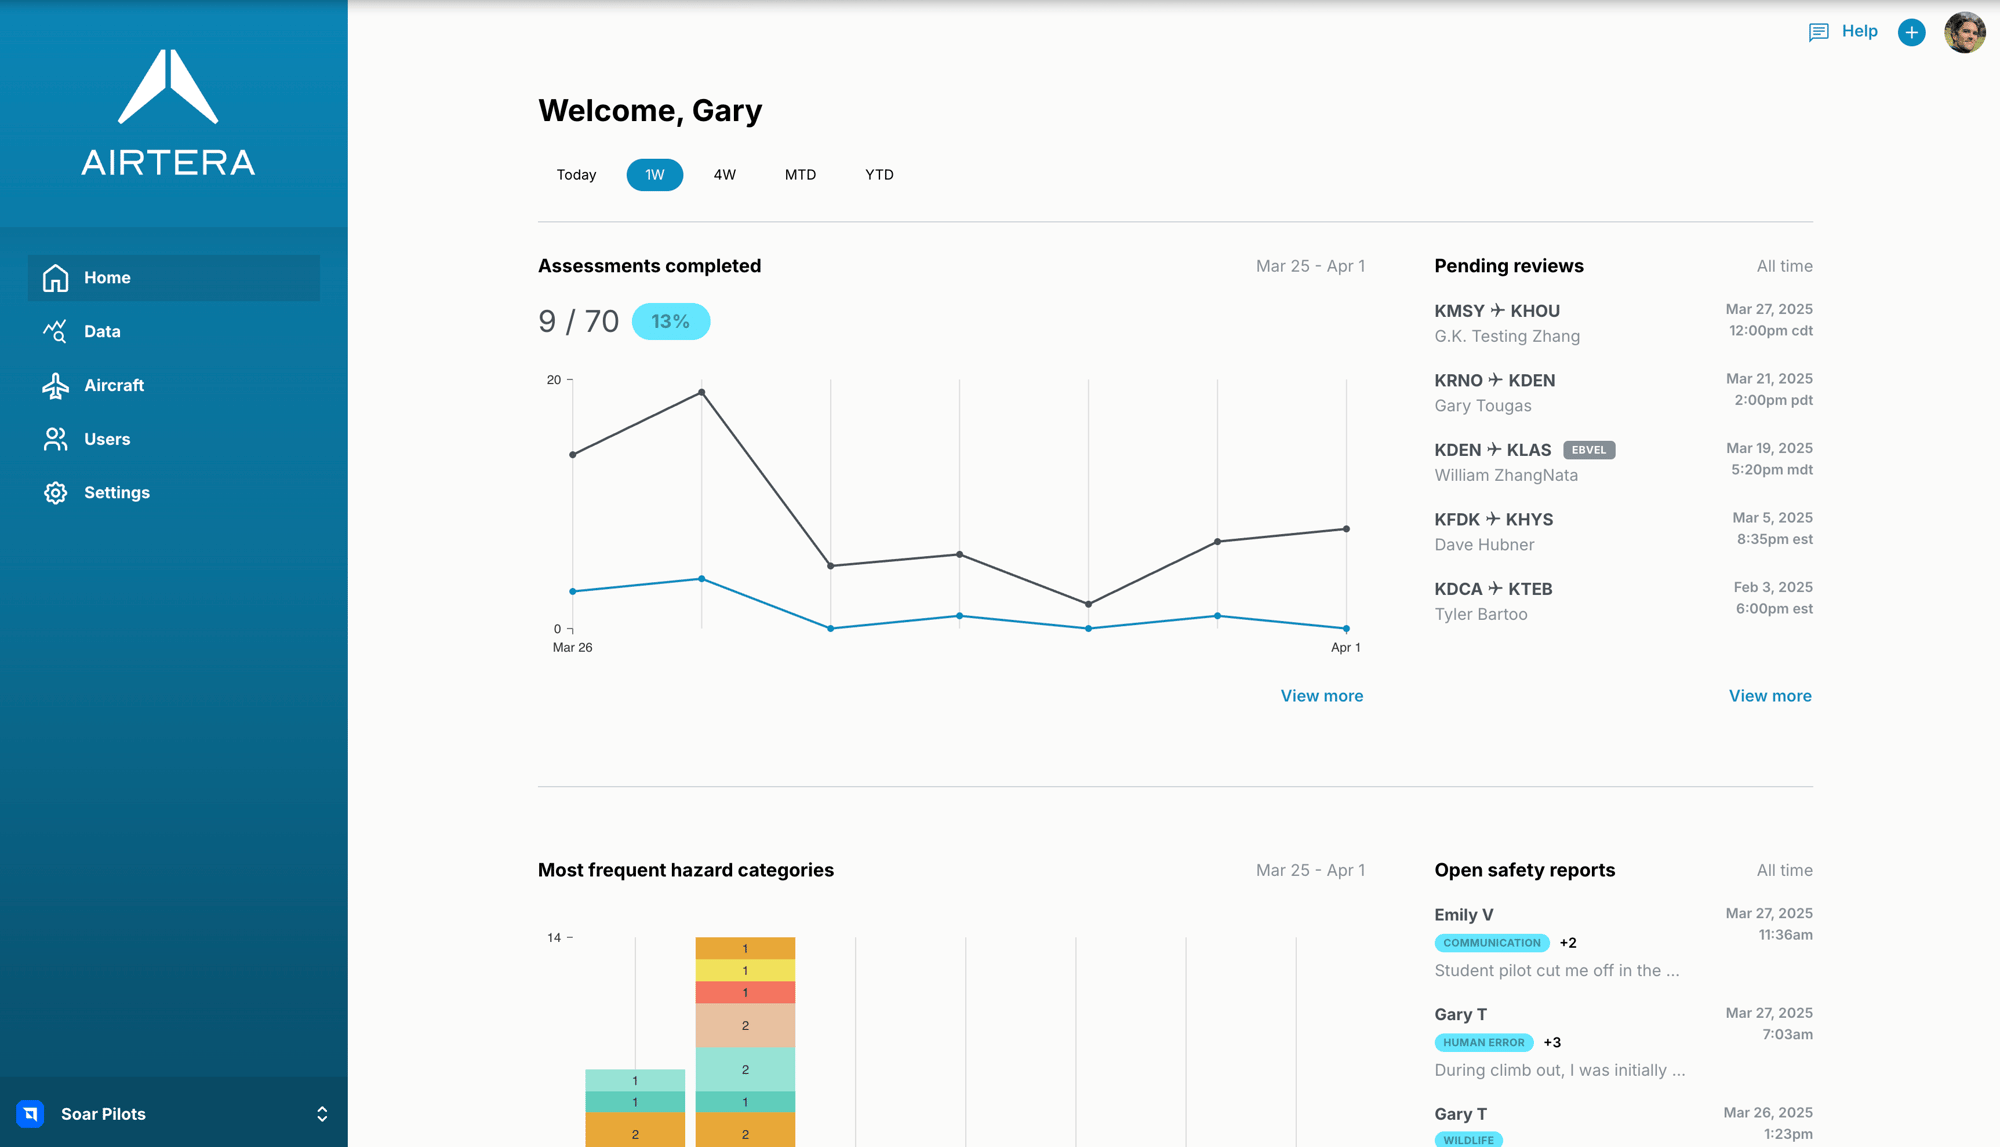Click 'Student pilot cut me off in the ...' text

[1556, 971]
